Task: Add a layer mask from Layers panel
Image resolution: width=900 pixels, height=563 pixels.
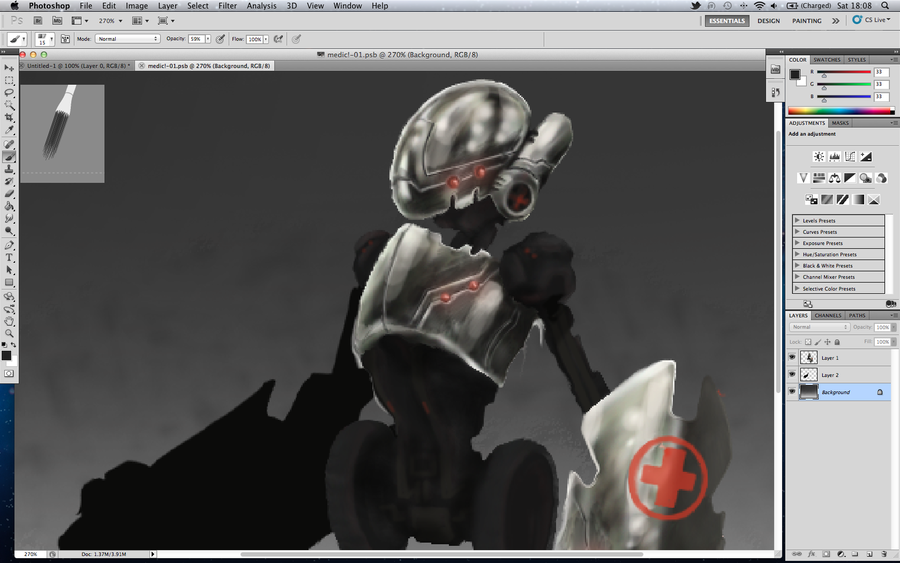Action: (x=826, y=554)
